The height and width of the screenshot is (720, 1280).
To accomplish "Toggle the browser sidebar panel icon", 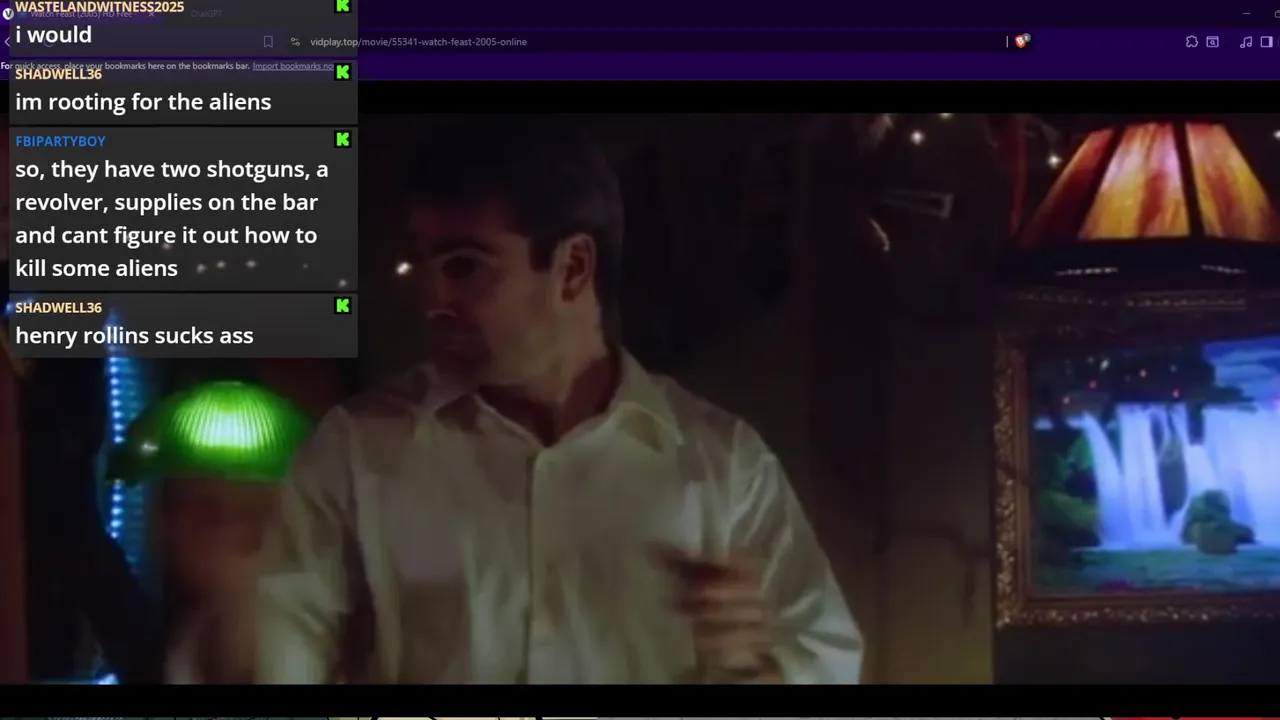I will (x=1268, y=42).
